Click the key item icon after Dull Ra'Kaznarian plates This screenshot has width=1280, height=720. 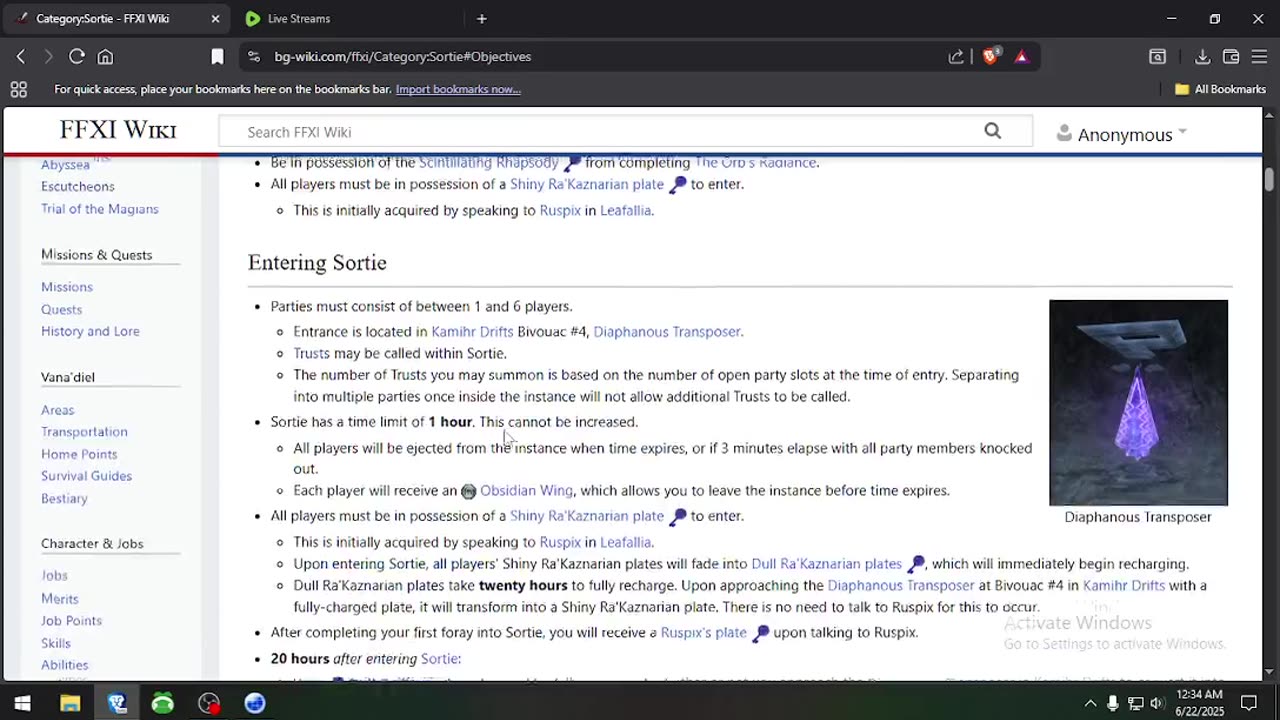click(x=916, y=564)
